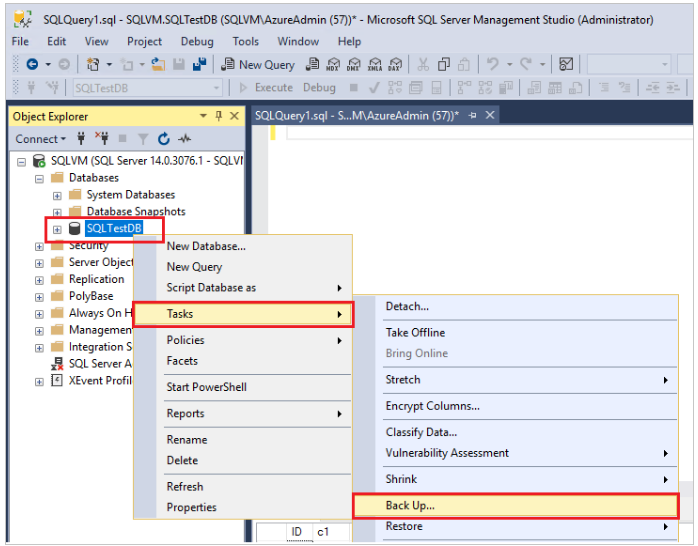Screen dimensions: 698x546
Task: Open the View menu
Action: [97, 41]
